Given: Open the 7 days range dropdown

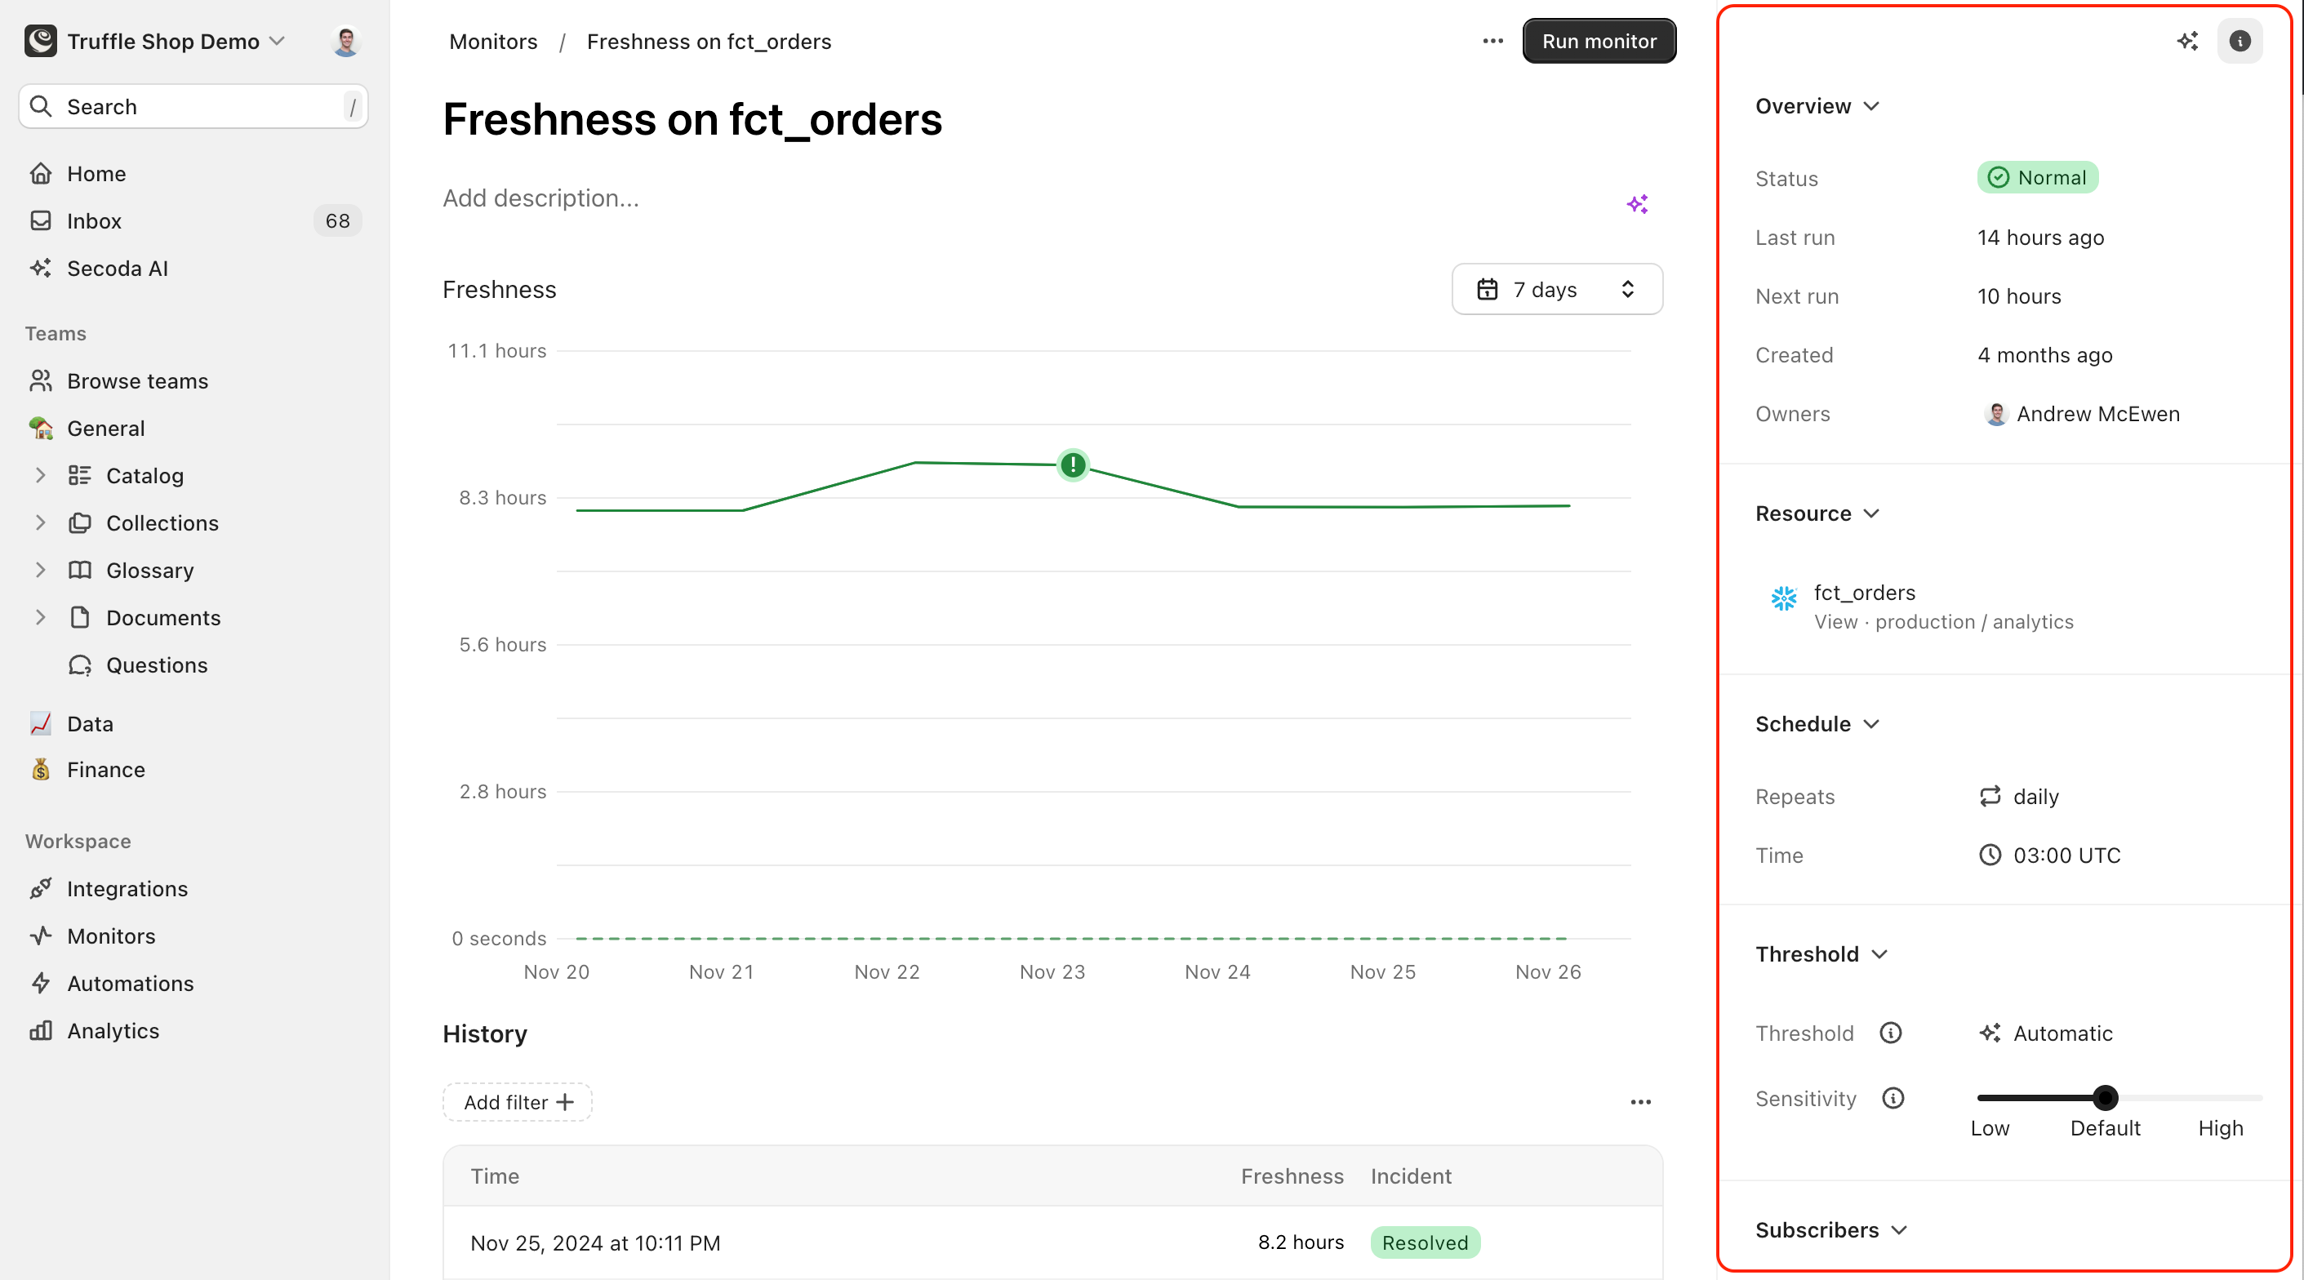Looking at the screenshot, I should (1556, 290).
